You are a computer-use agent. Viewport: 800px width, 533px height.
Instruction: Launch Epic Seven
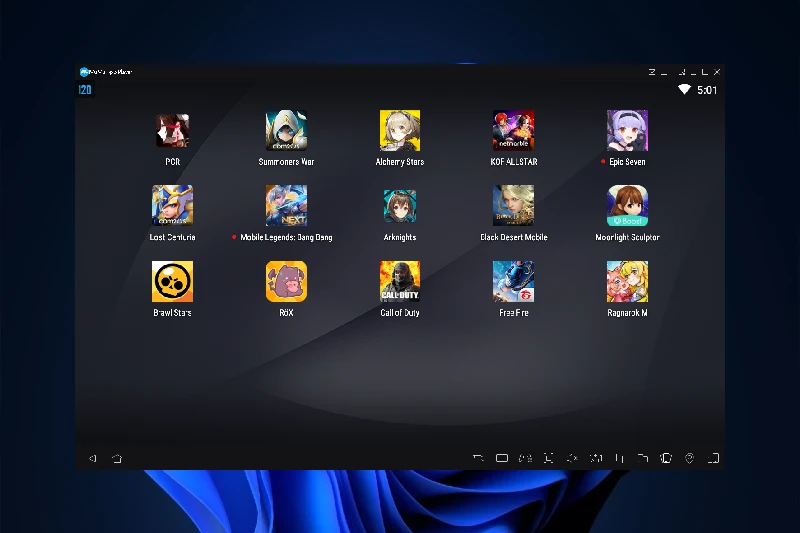pos(627,131)
